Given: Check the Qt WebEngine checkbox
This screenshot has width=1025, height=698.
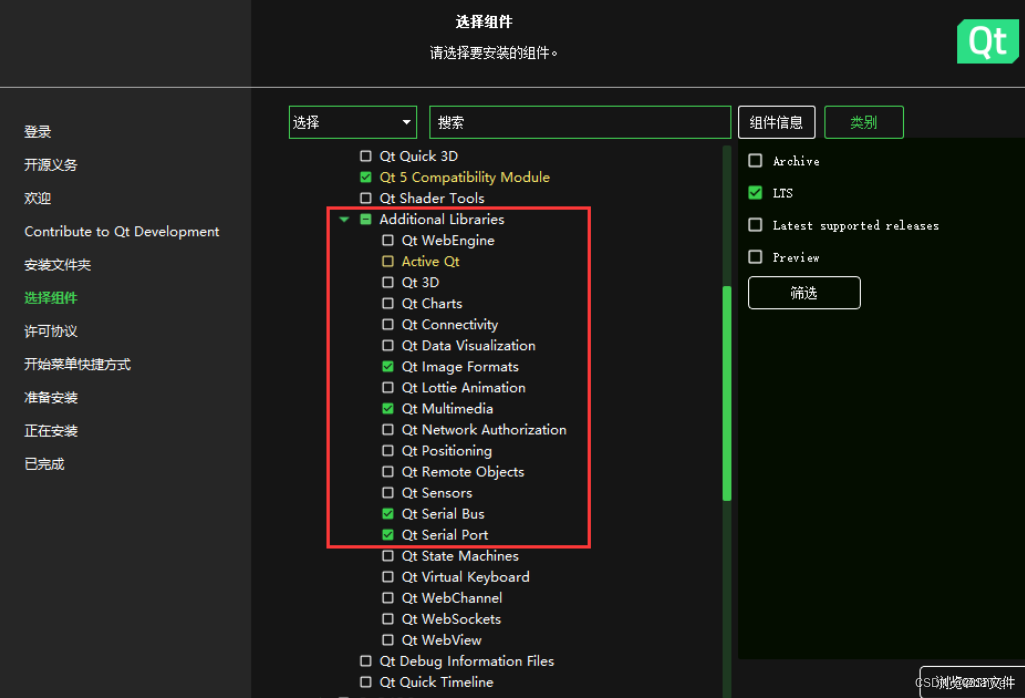Looking at the screenshot, I should (x=388, y=241).
